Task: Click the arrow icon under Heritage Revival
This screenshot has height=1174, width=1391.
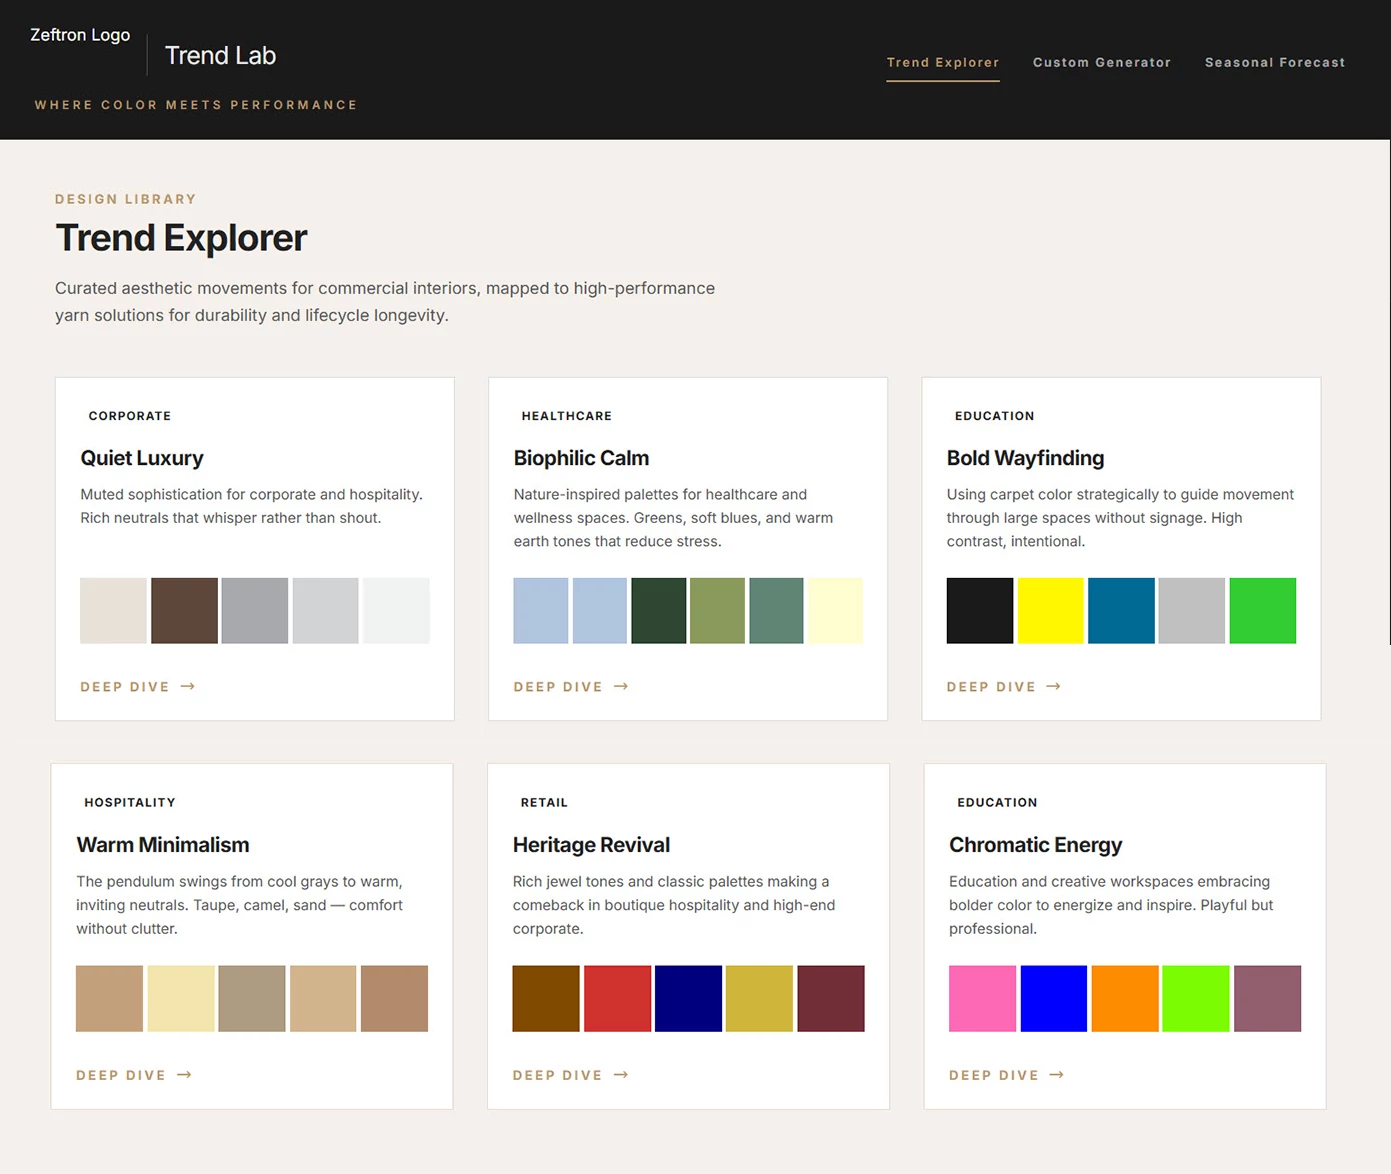Action: (x=621, y=1075)
